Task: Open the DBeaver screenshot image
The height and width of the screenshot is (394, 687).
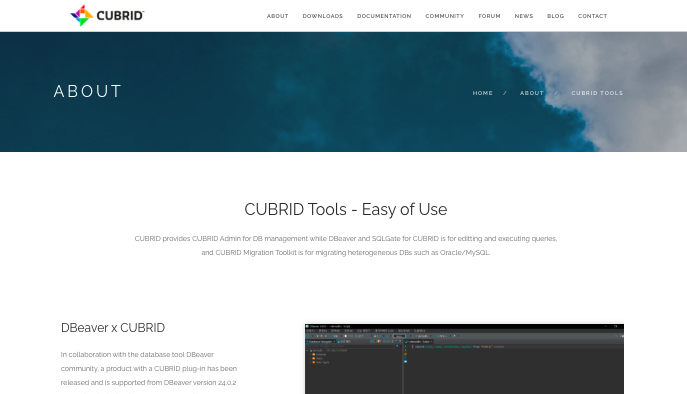Action: 464,359
